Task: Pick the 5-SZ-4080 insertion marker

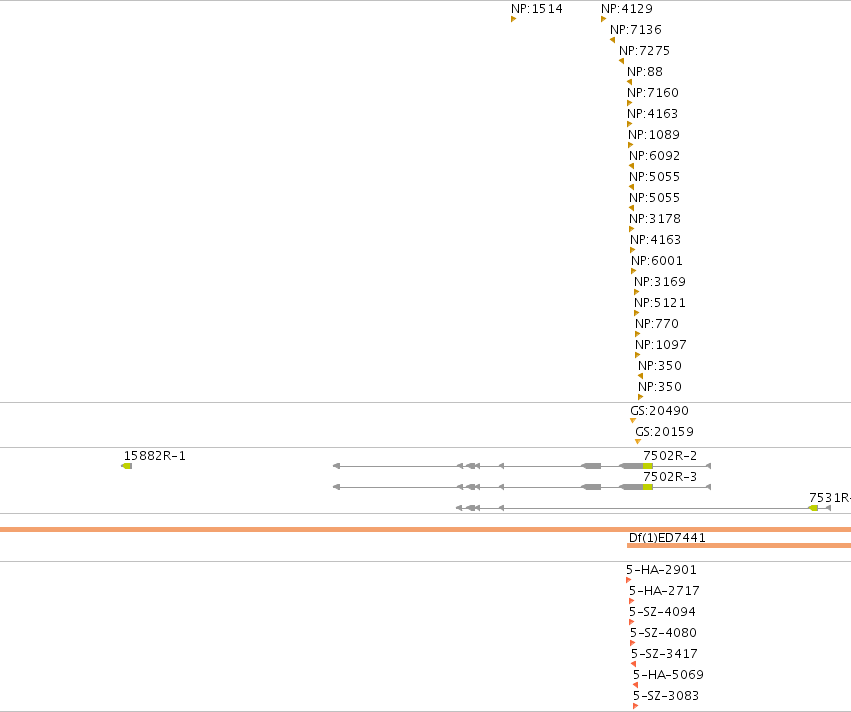Action: tap(632, 643)
